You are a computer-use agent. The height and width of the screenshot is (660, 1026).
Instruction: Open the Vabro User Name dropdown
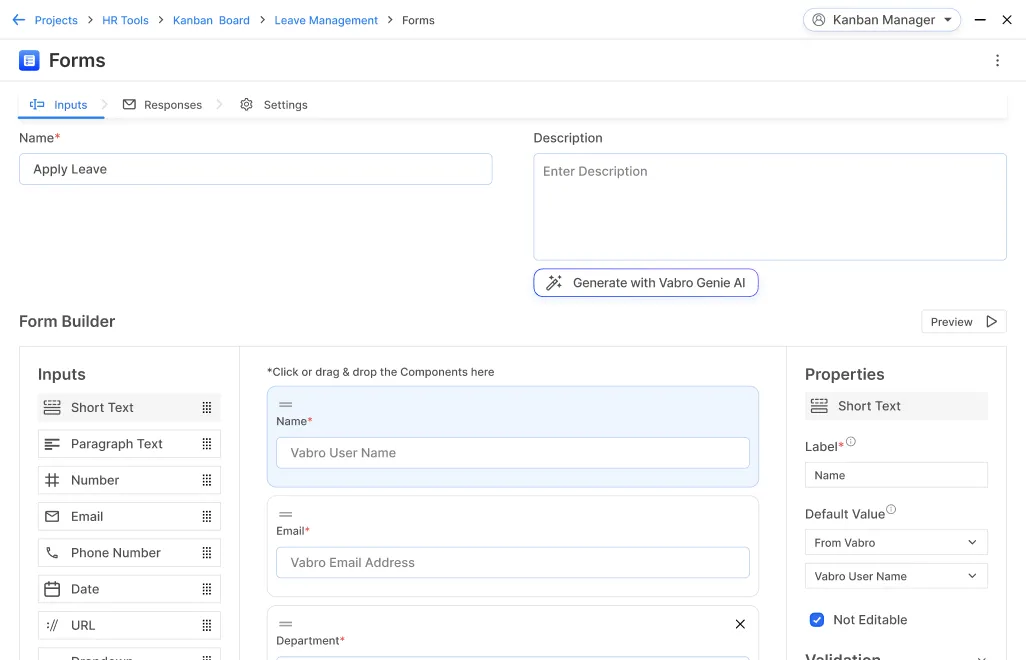click(x=895, y=577)
